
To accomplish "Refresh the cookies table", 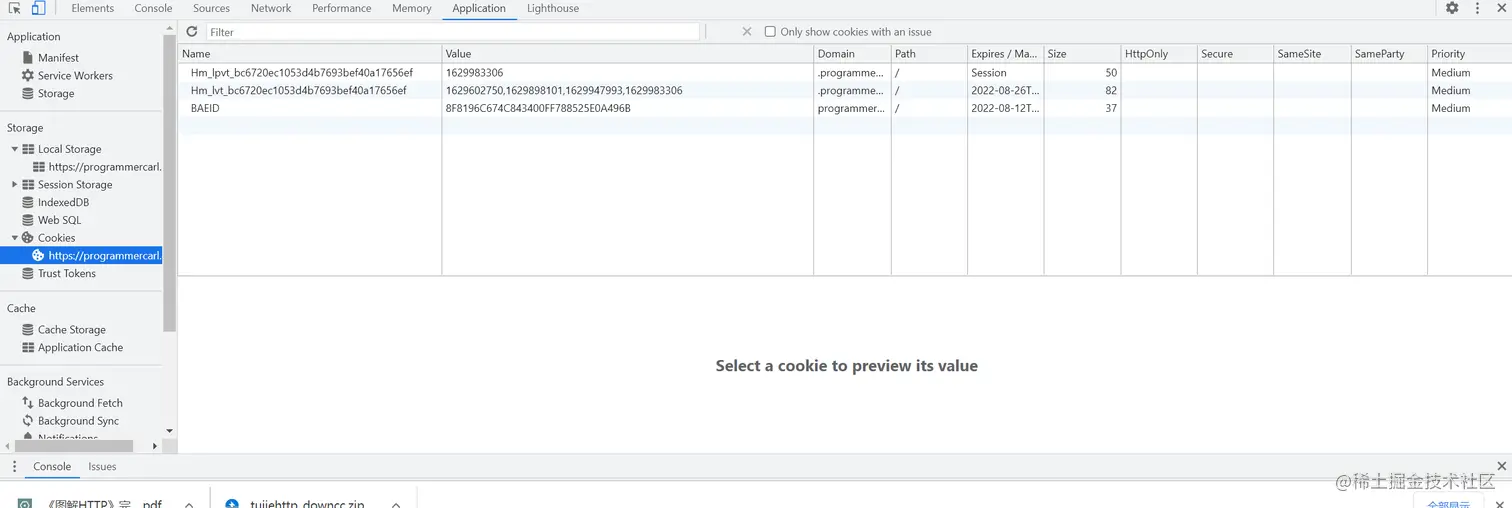I will point(192,32).
